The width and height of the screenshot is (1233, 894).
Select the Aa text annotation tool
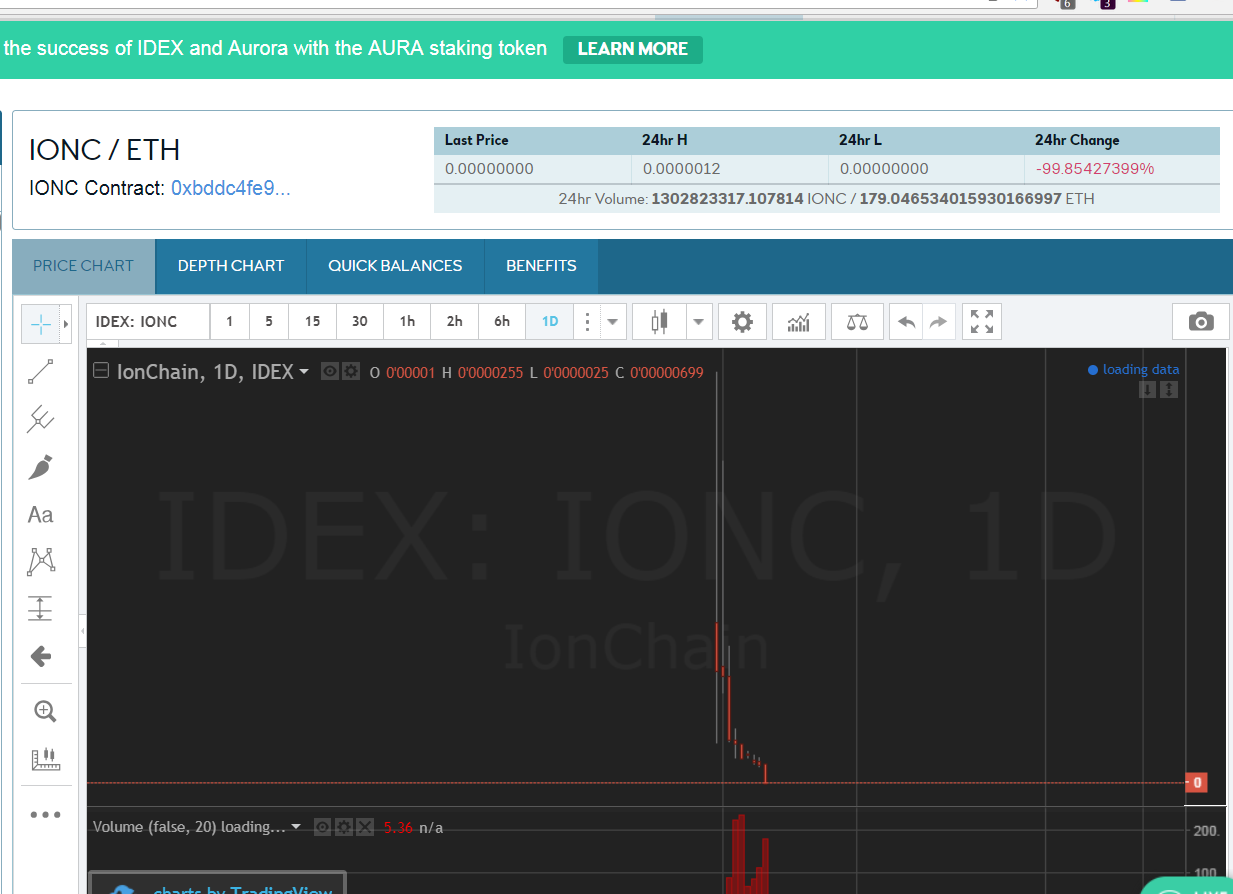41,515
